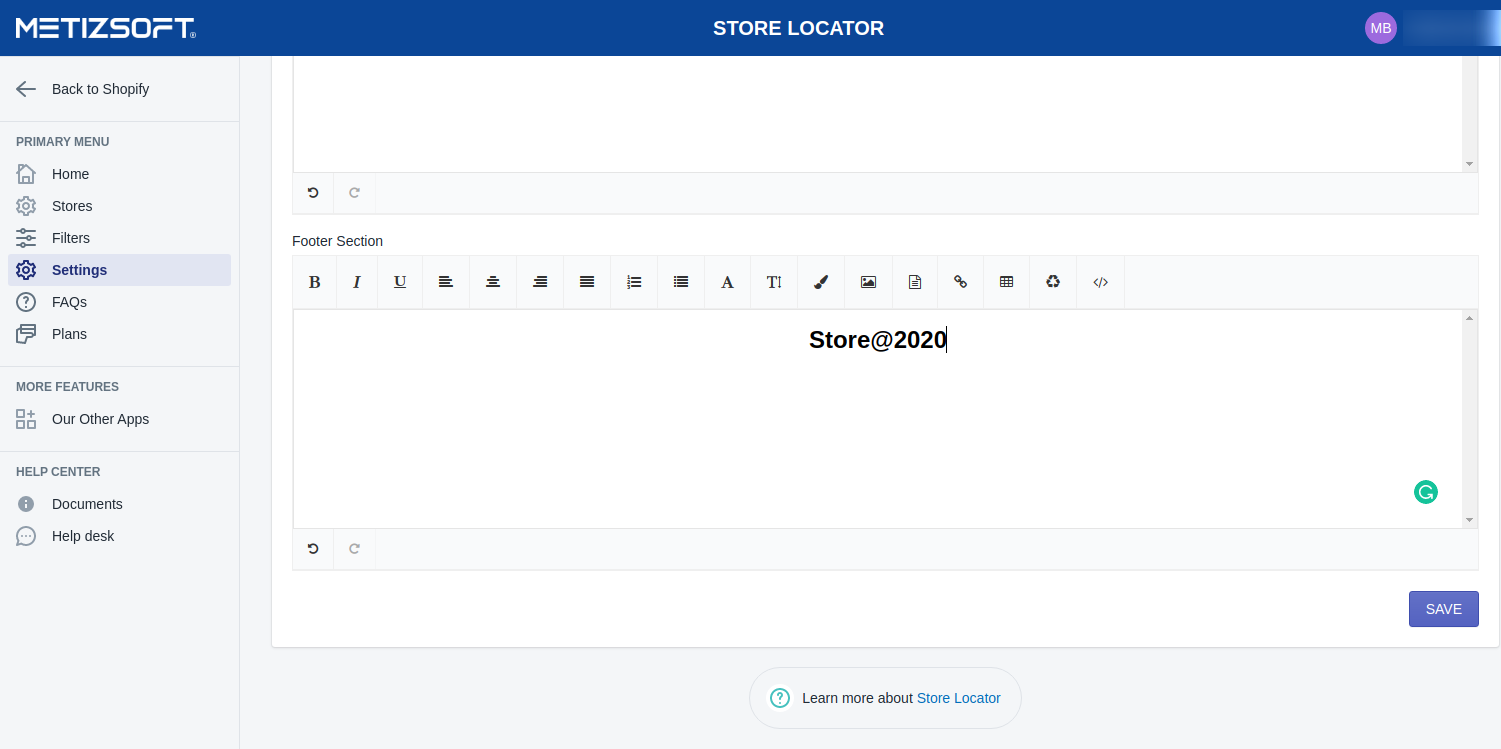Insert a table in footer editor
The image size is (1501, 749).
point(1006,282)
